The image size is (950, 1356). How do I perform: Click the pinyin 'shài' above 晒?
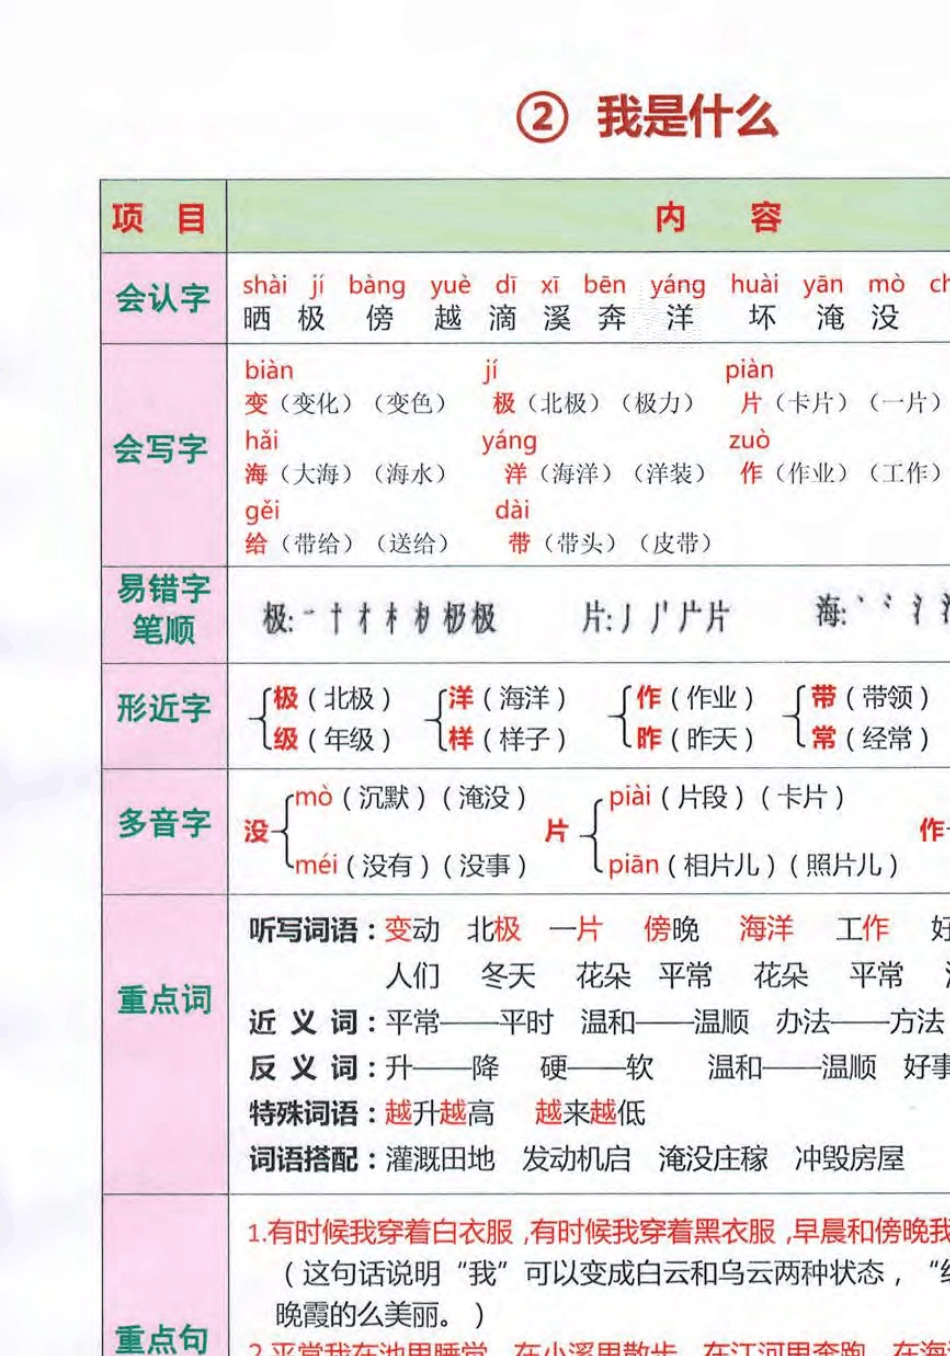[265, 285]
